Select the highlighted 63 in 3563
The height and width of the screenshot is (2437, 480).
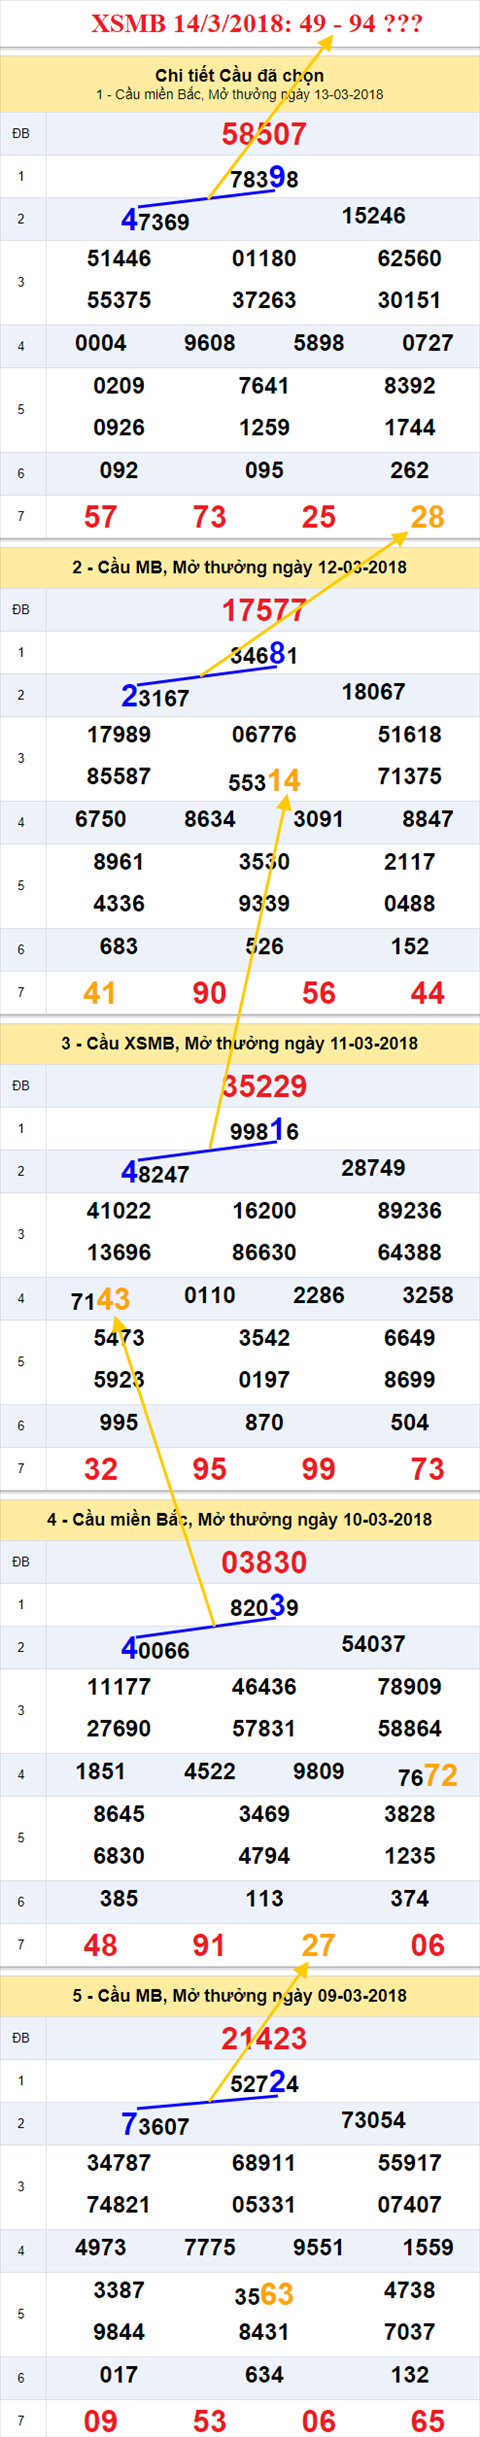point(277,2294)
